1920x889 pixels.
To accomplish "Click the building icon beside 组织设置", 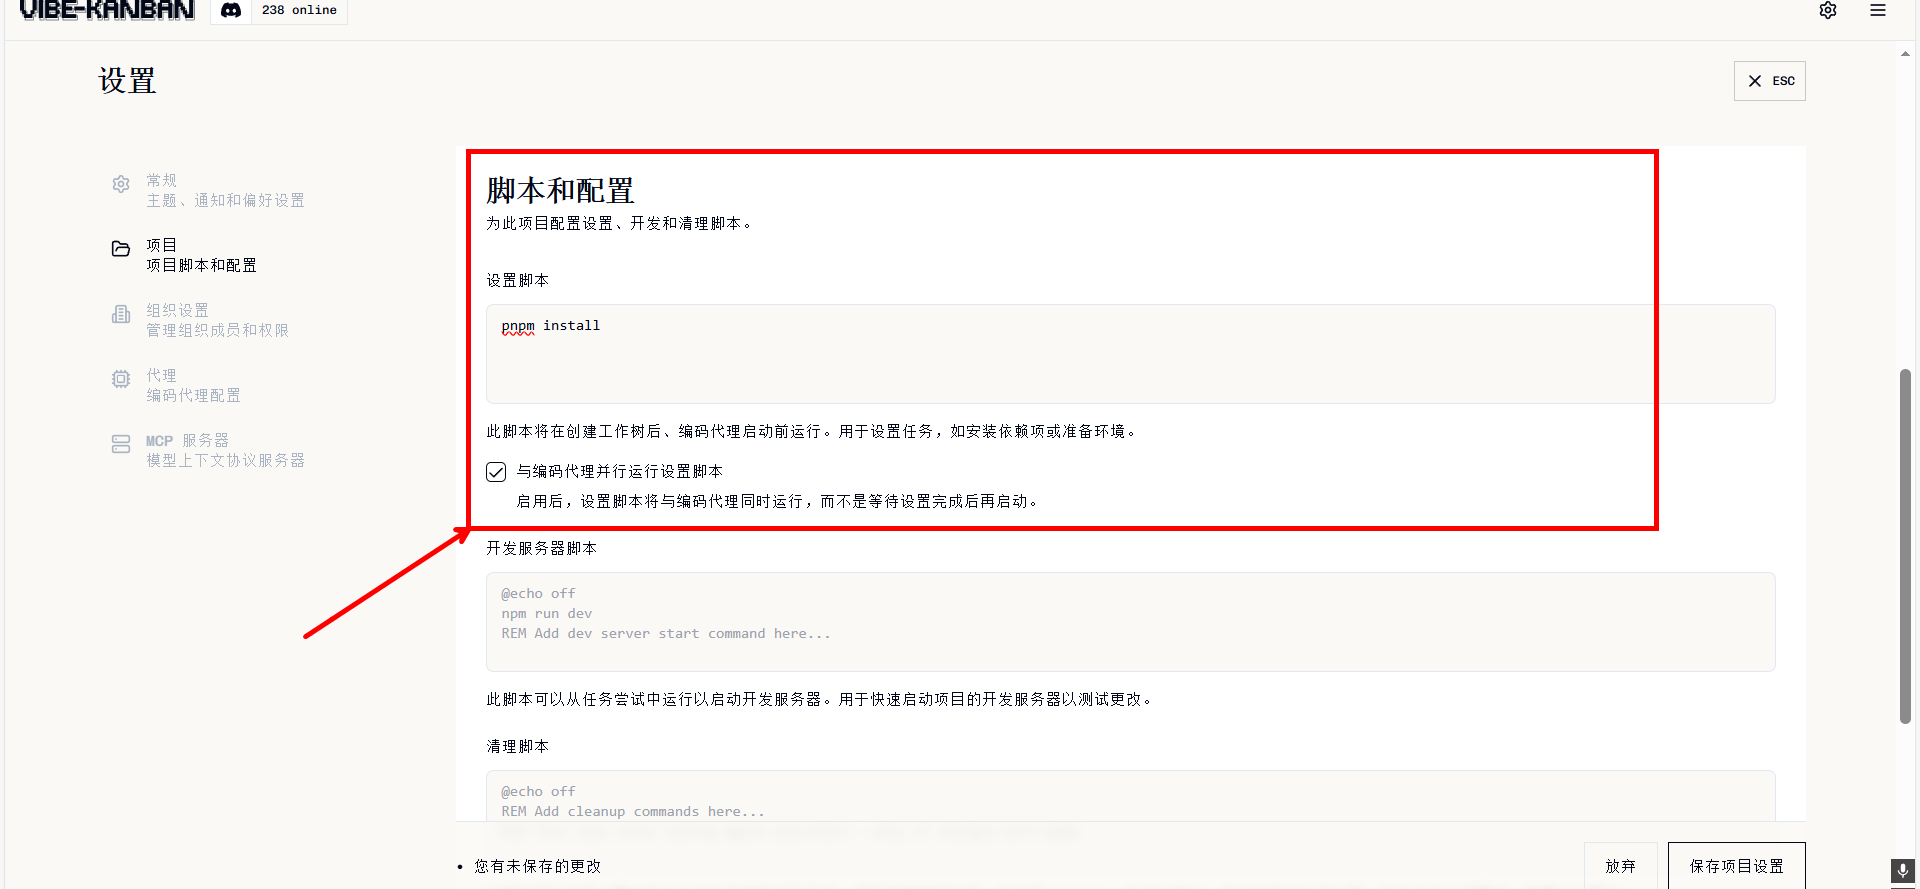I will point(121,315).
